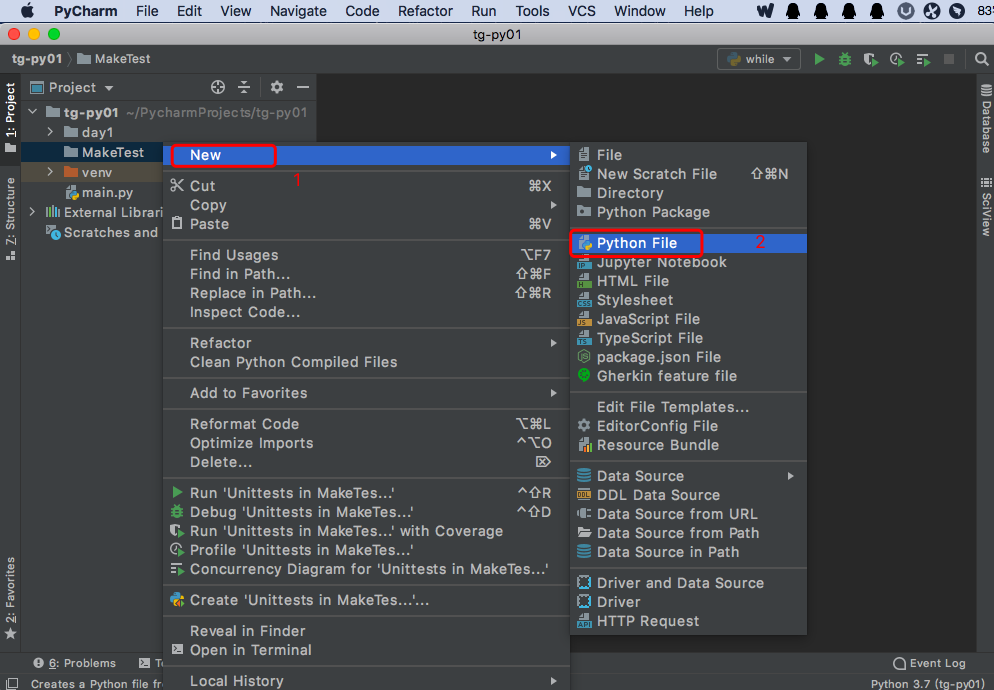994x690 pixels.
Task: Run with Coverage toolbar icon
Action: click(x=870, y=59)
